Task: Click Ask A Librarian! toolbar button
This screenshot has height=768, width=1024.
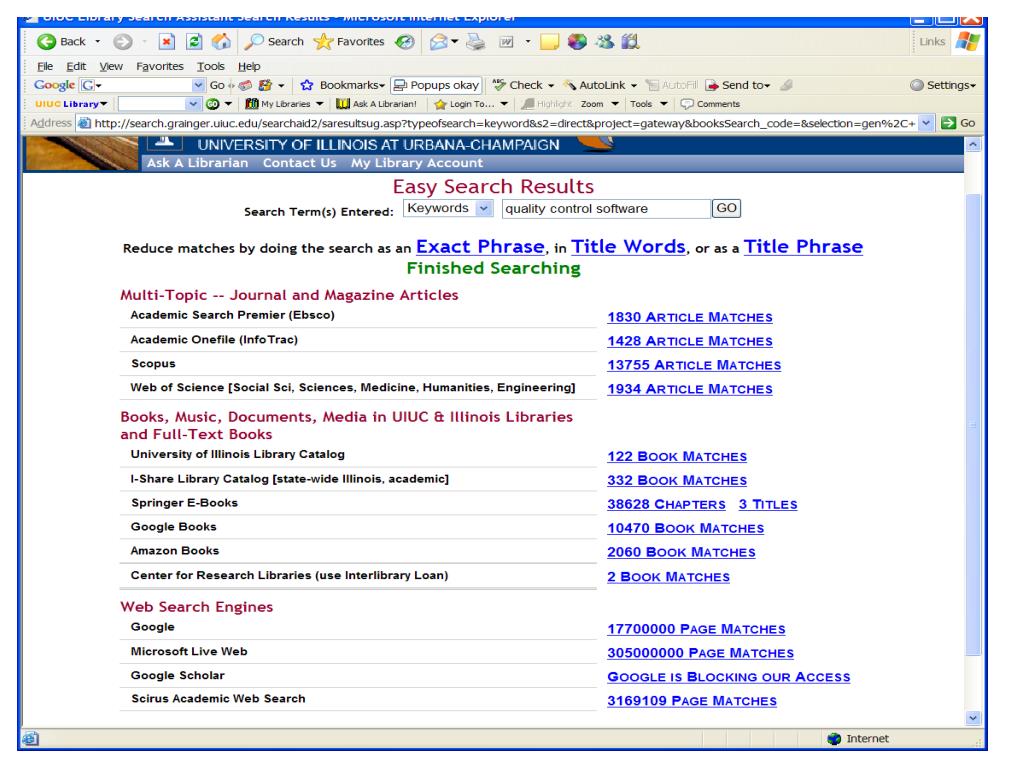Action: 376,104
